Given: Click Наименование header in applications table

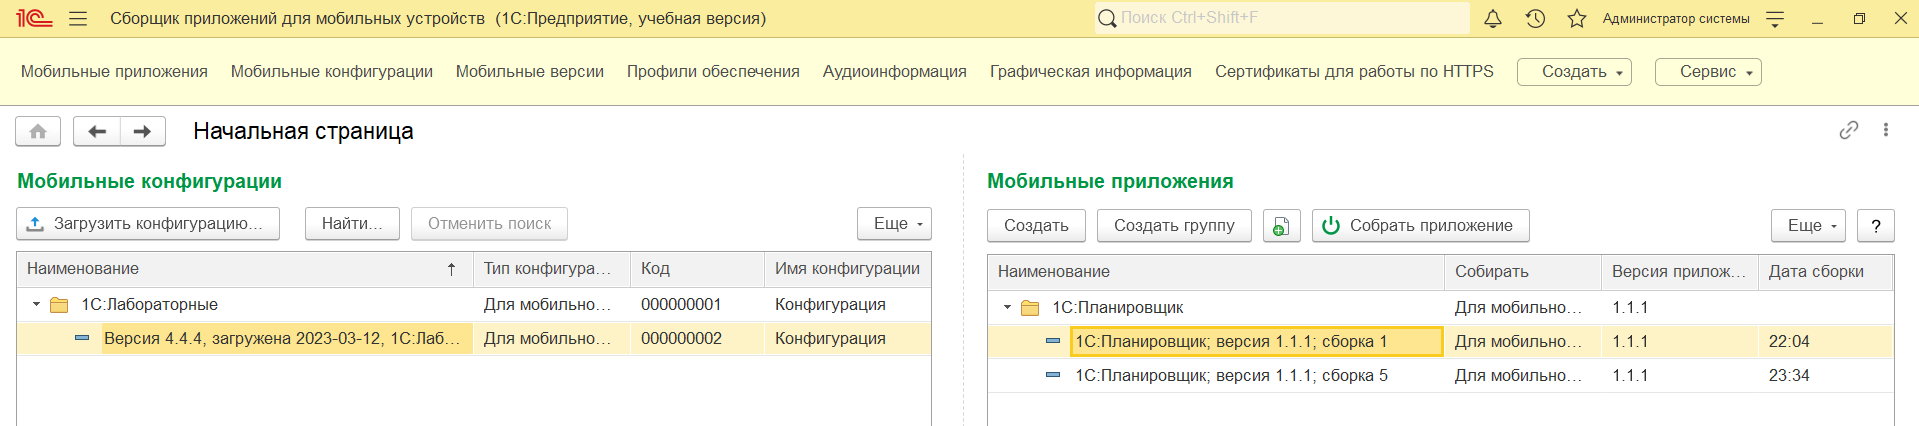Looking at the screenshot, I should [1216, 272].
